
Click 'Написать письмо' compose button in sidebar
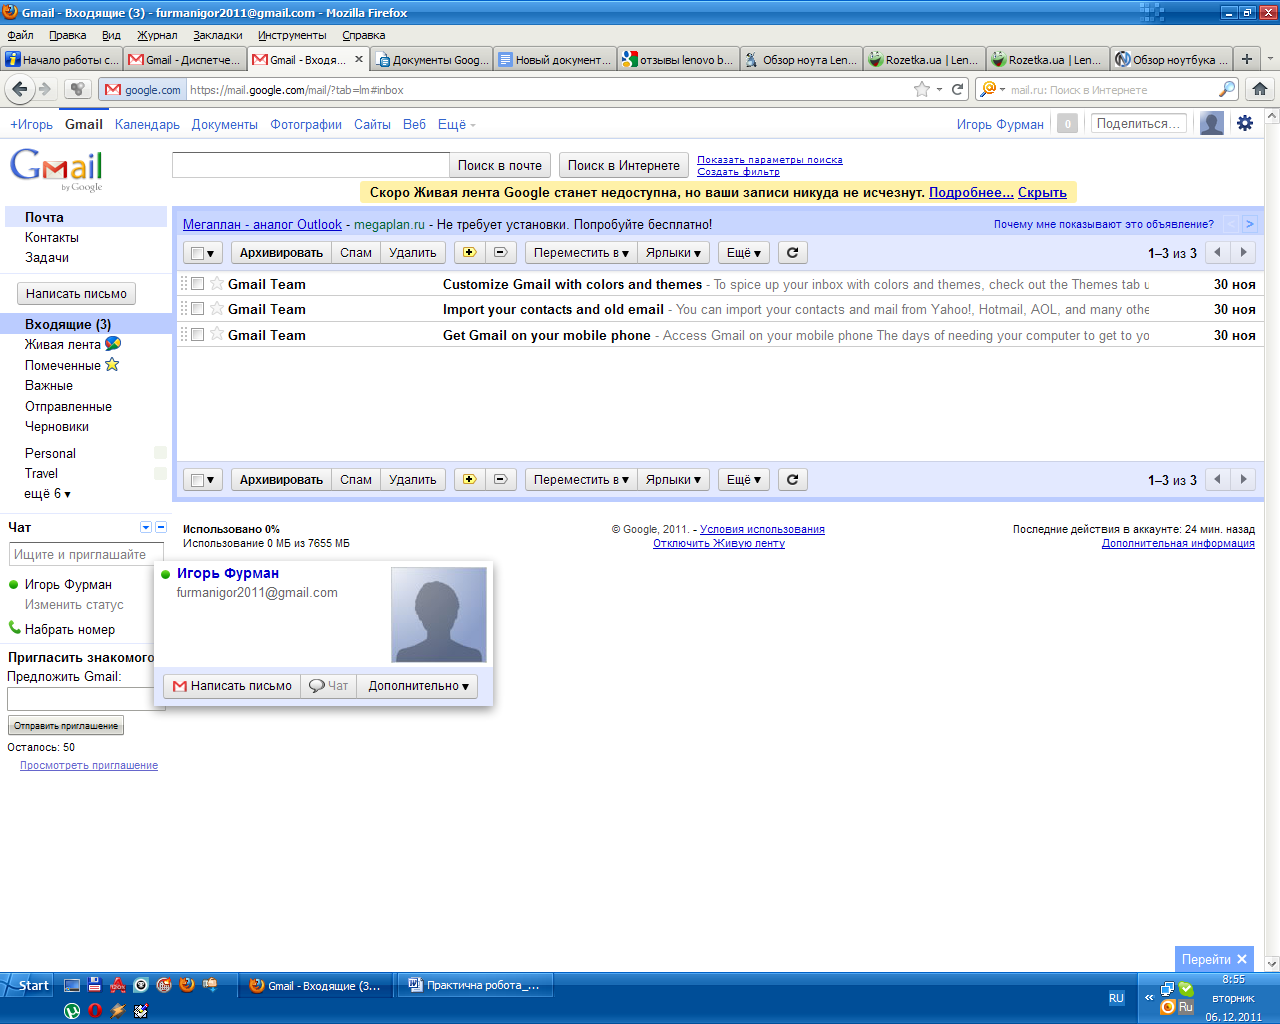pos(76,294)
